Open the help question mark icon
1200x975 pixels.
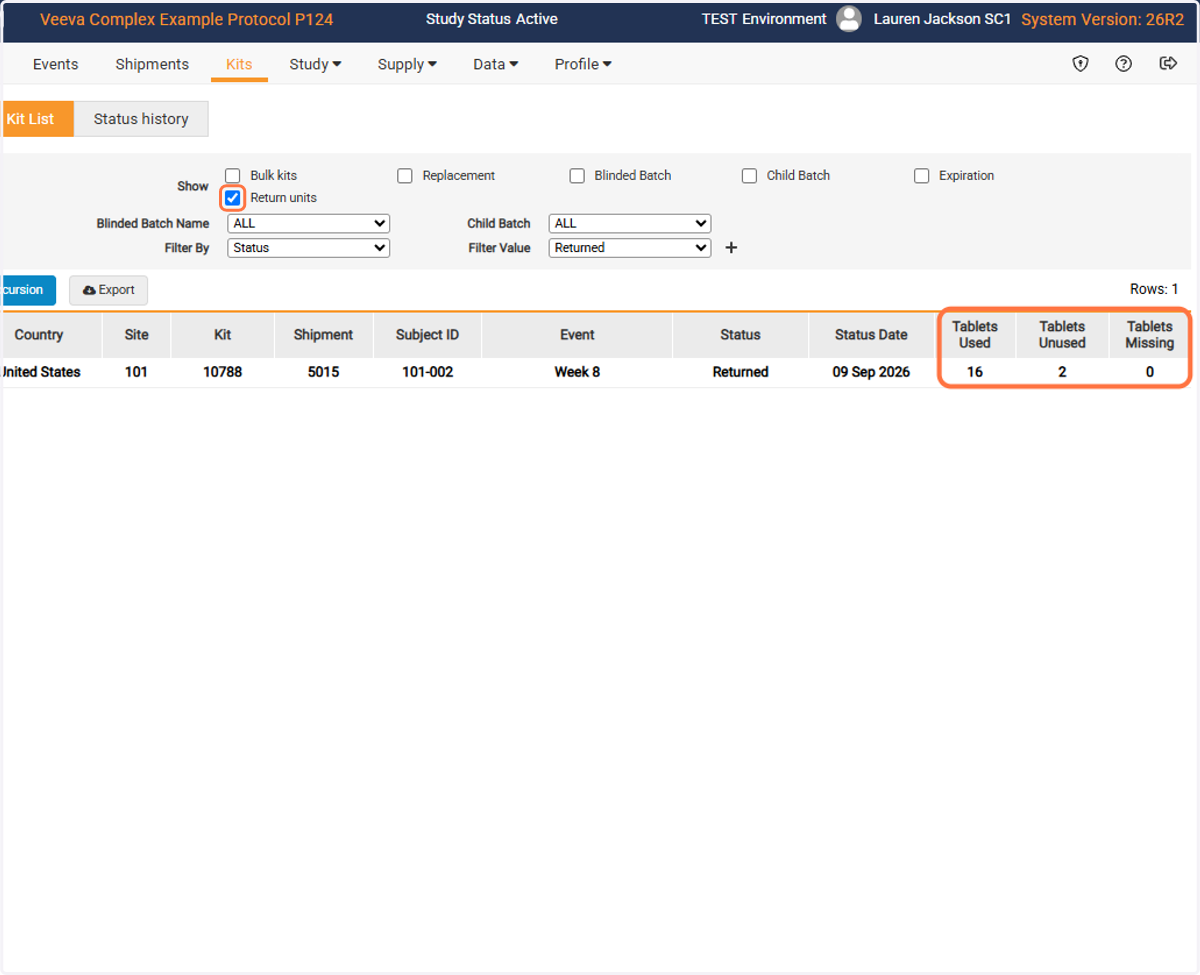1124,64
